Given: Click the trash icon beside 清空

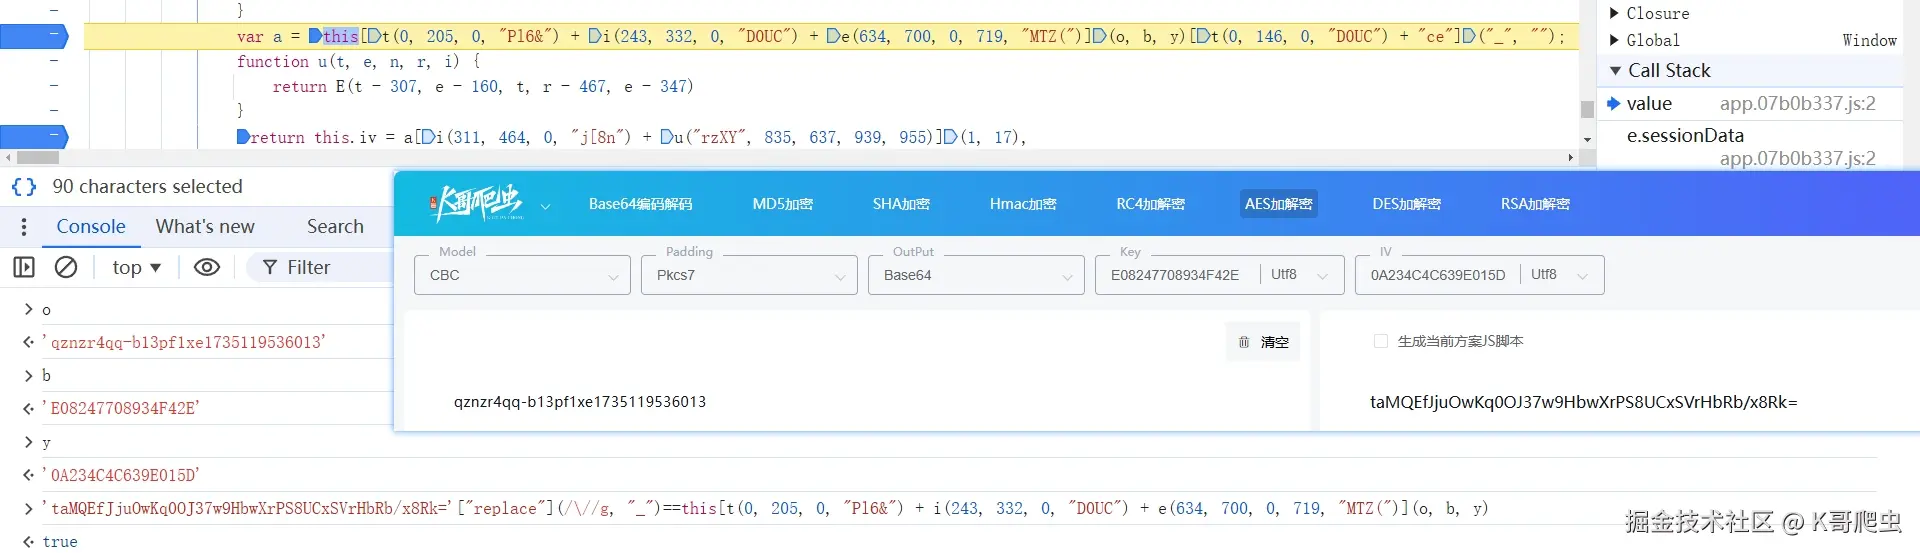Looking at the screenshot, I should (x=1244, y=342).
